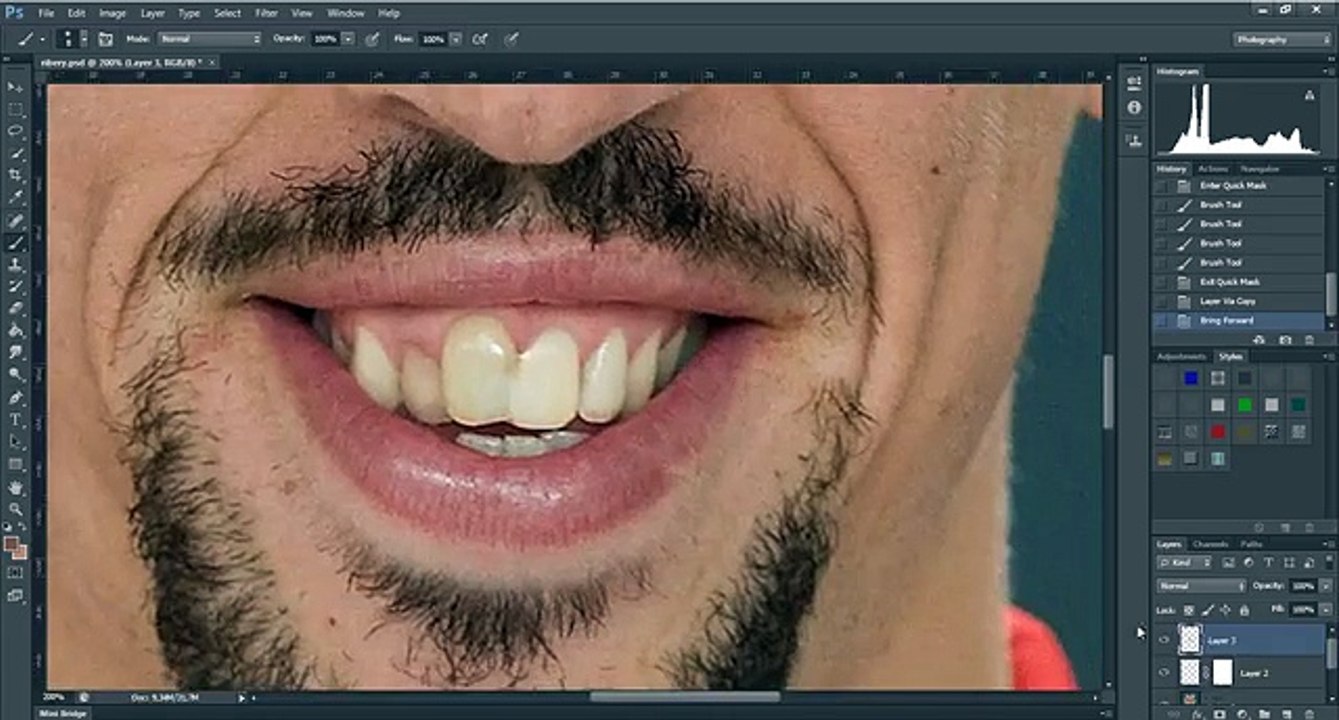Viewport: 1339px width, 720px height.
Task: Select the Zoom tool
Action: [x=15, y=509]
